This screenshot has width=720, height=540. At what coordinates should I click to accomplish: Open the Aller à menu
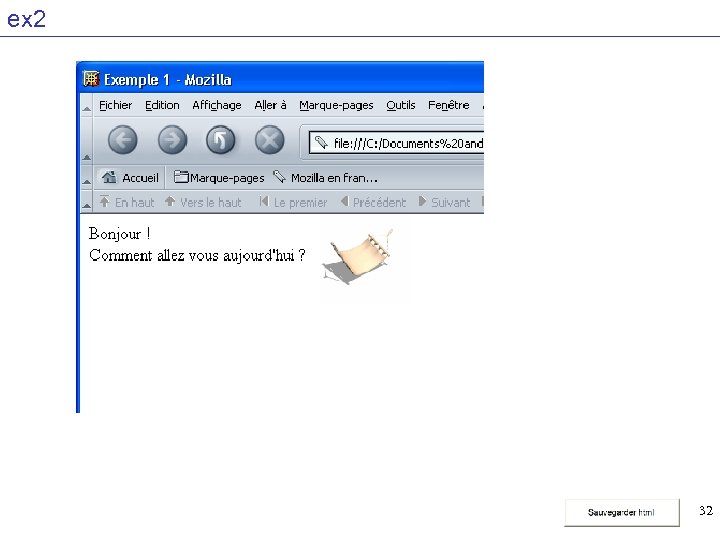coord(270,105)
